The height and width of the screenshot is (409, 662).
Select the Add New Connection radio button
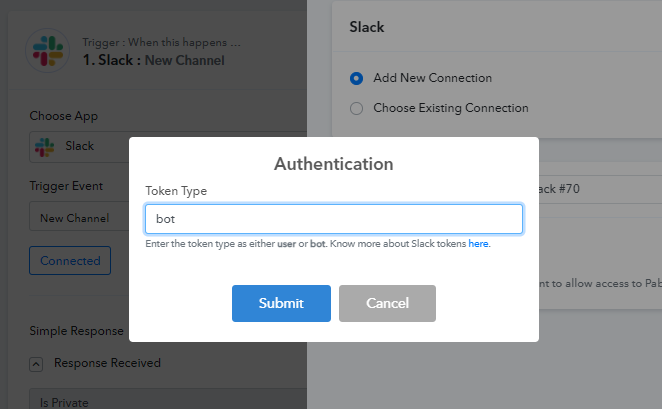[356, 79]
